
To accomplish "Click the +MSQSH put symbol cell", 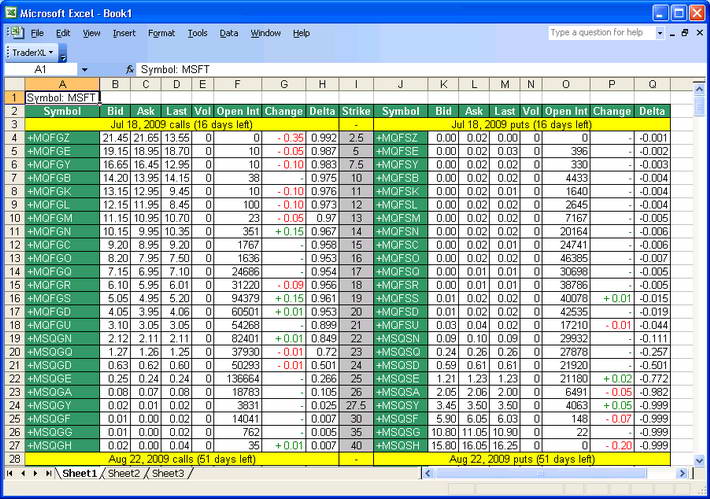I will pyautogui.click(x=401, y=446).
